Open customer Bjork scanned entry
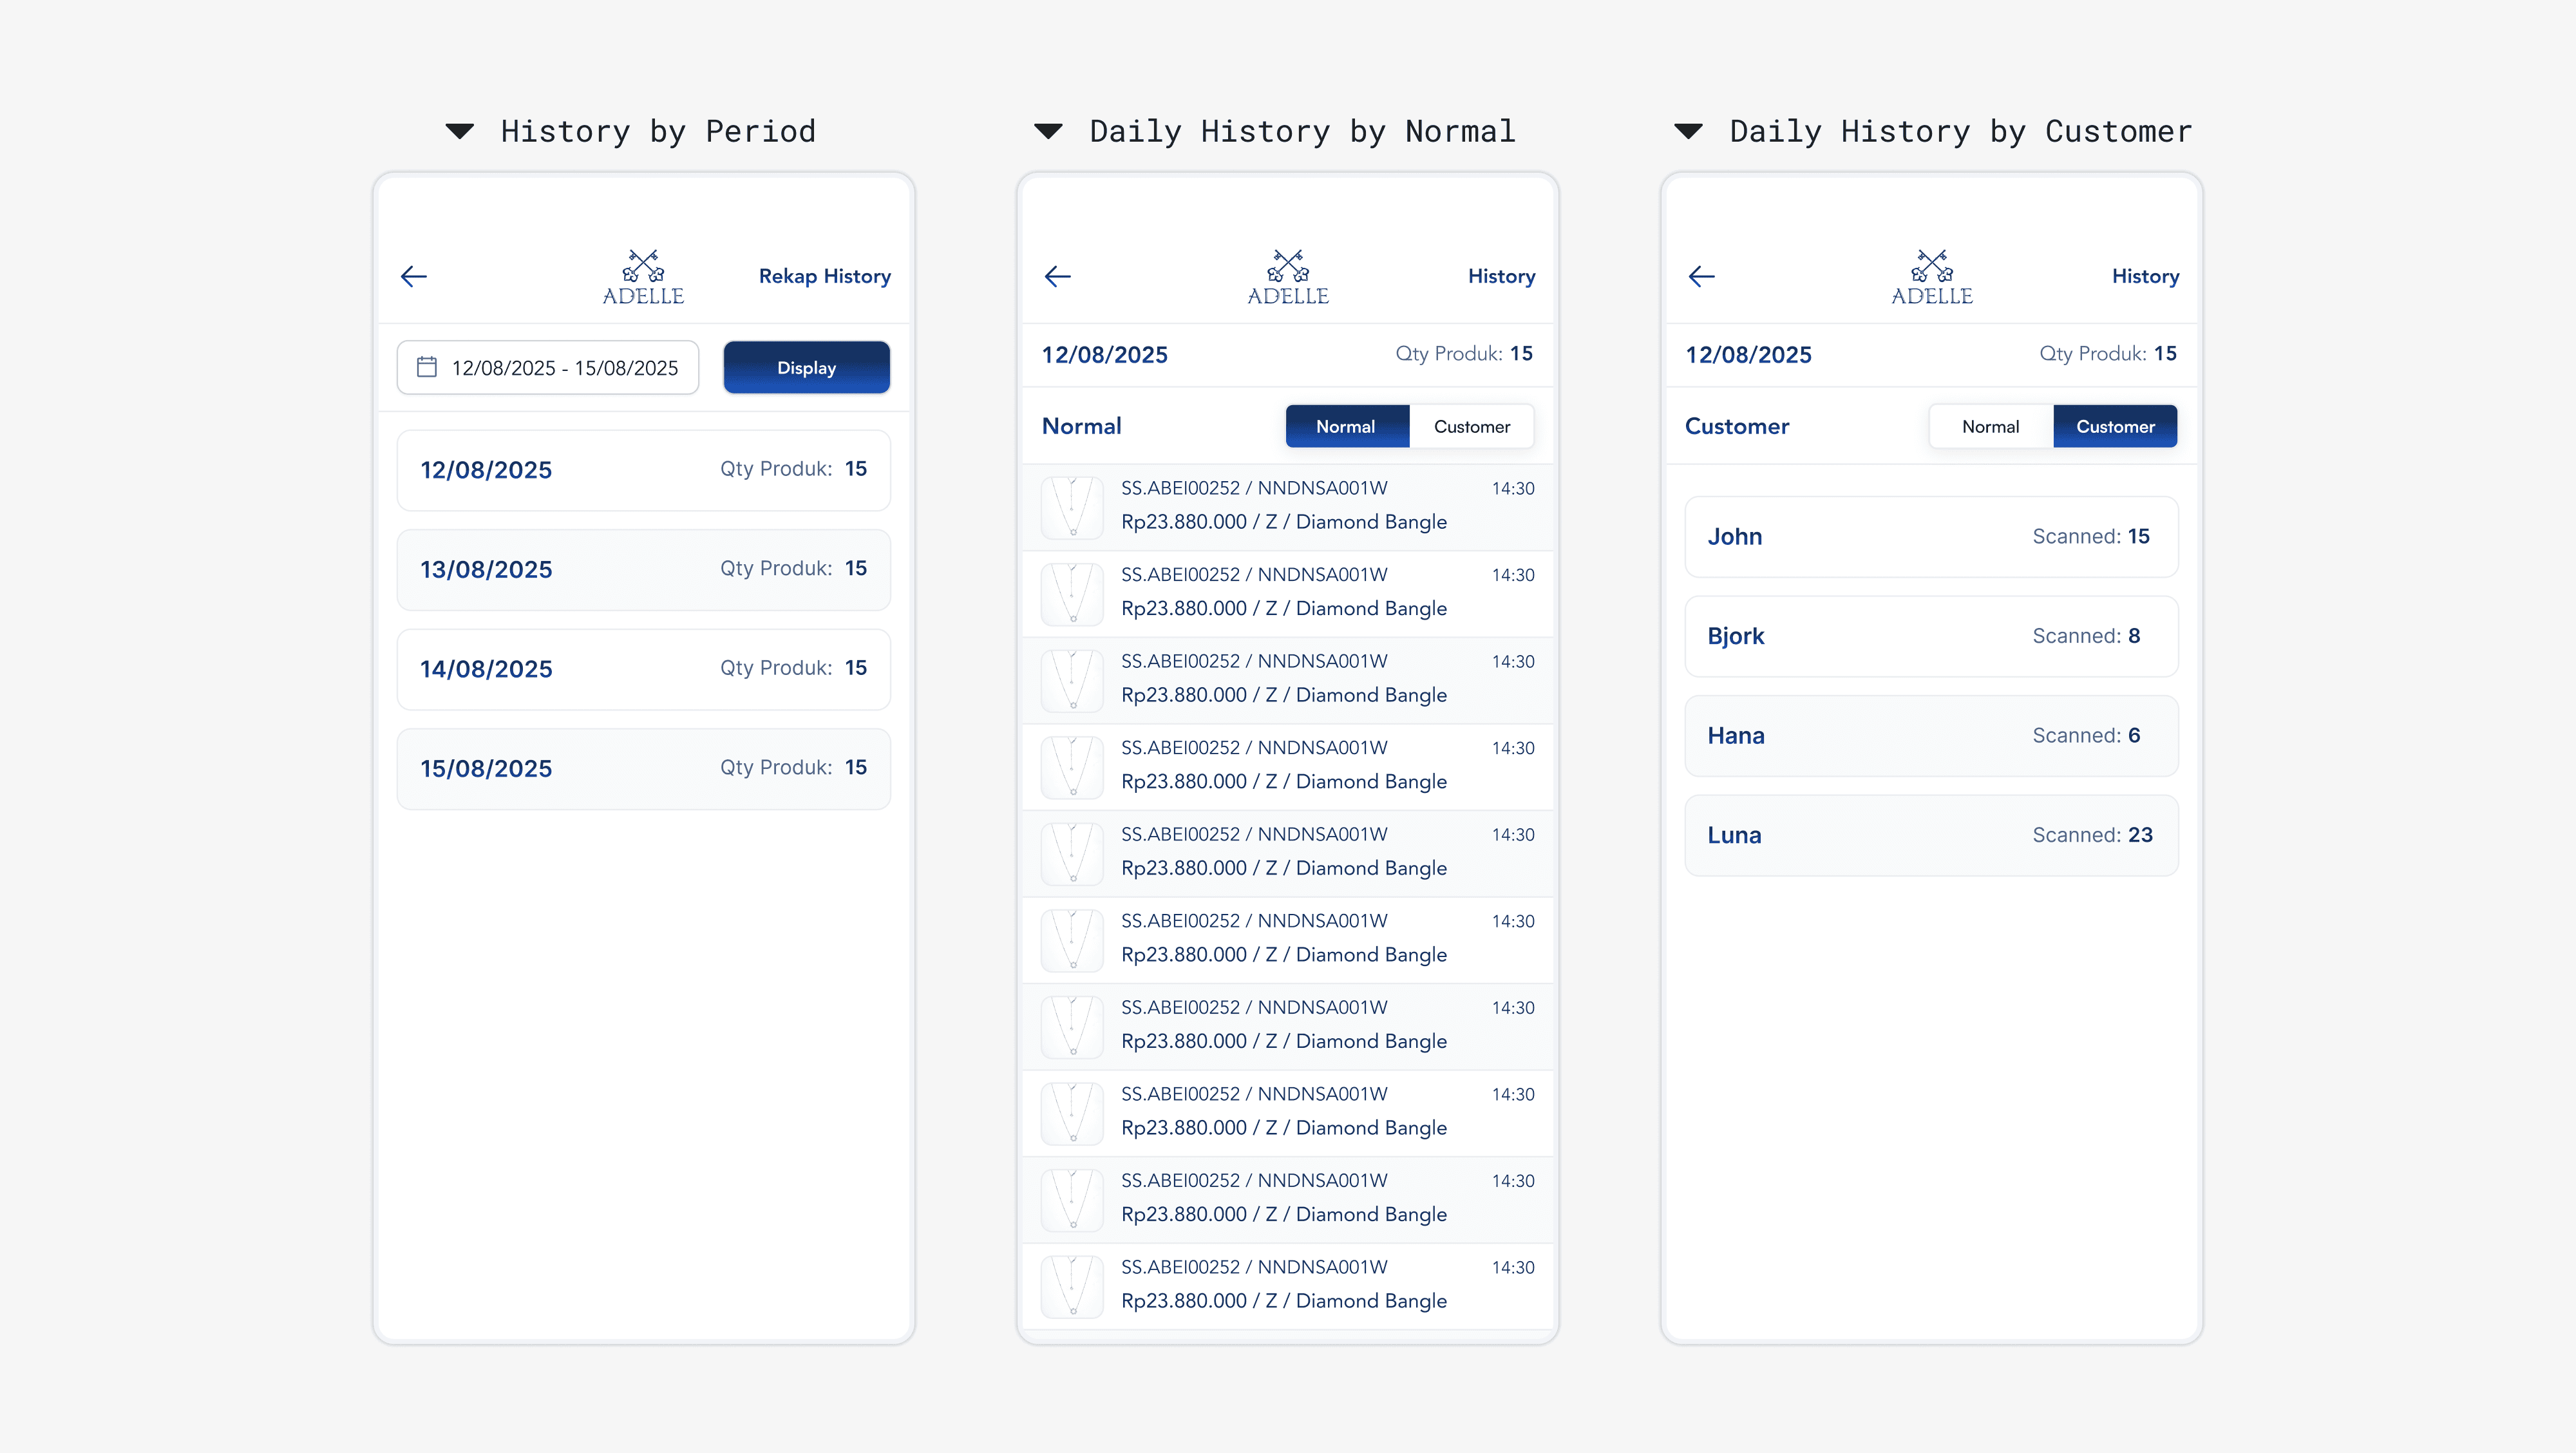The image size is (2576, 1453). [x=1931, y=636]
